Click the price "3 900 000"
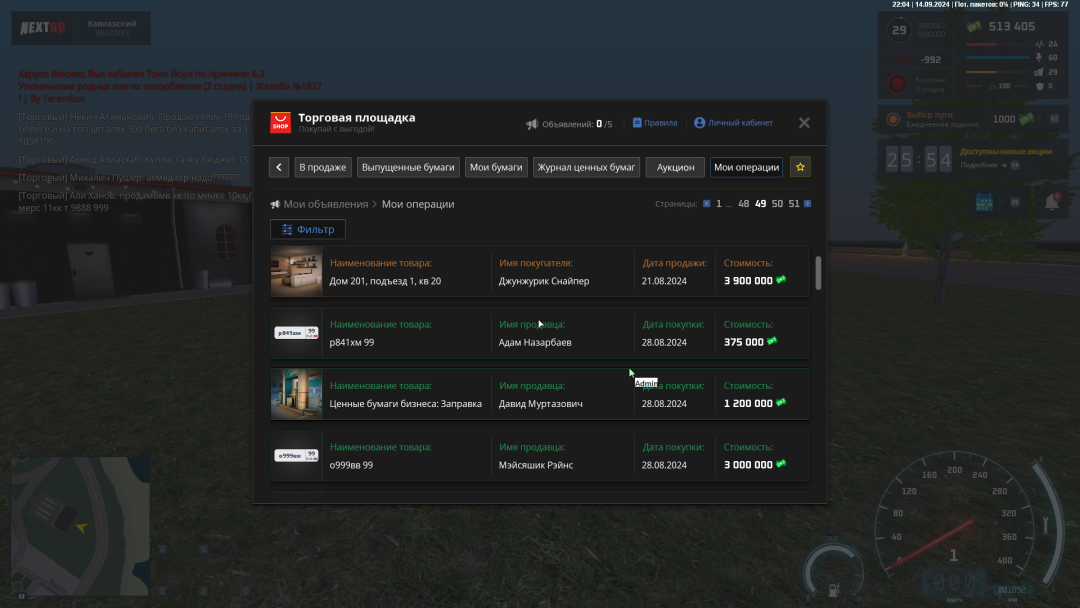This screenshot has width=1080, height=608. (748, 281)
